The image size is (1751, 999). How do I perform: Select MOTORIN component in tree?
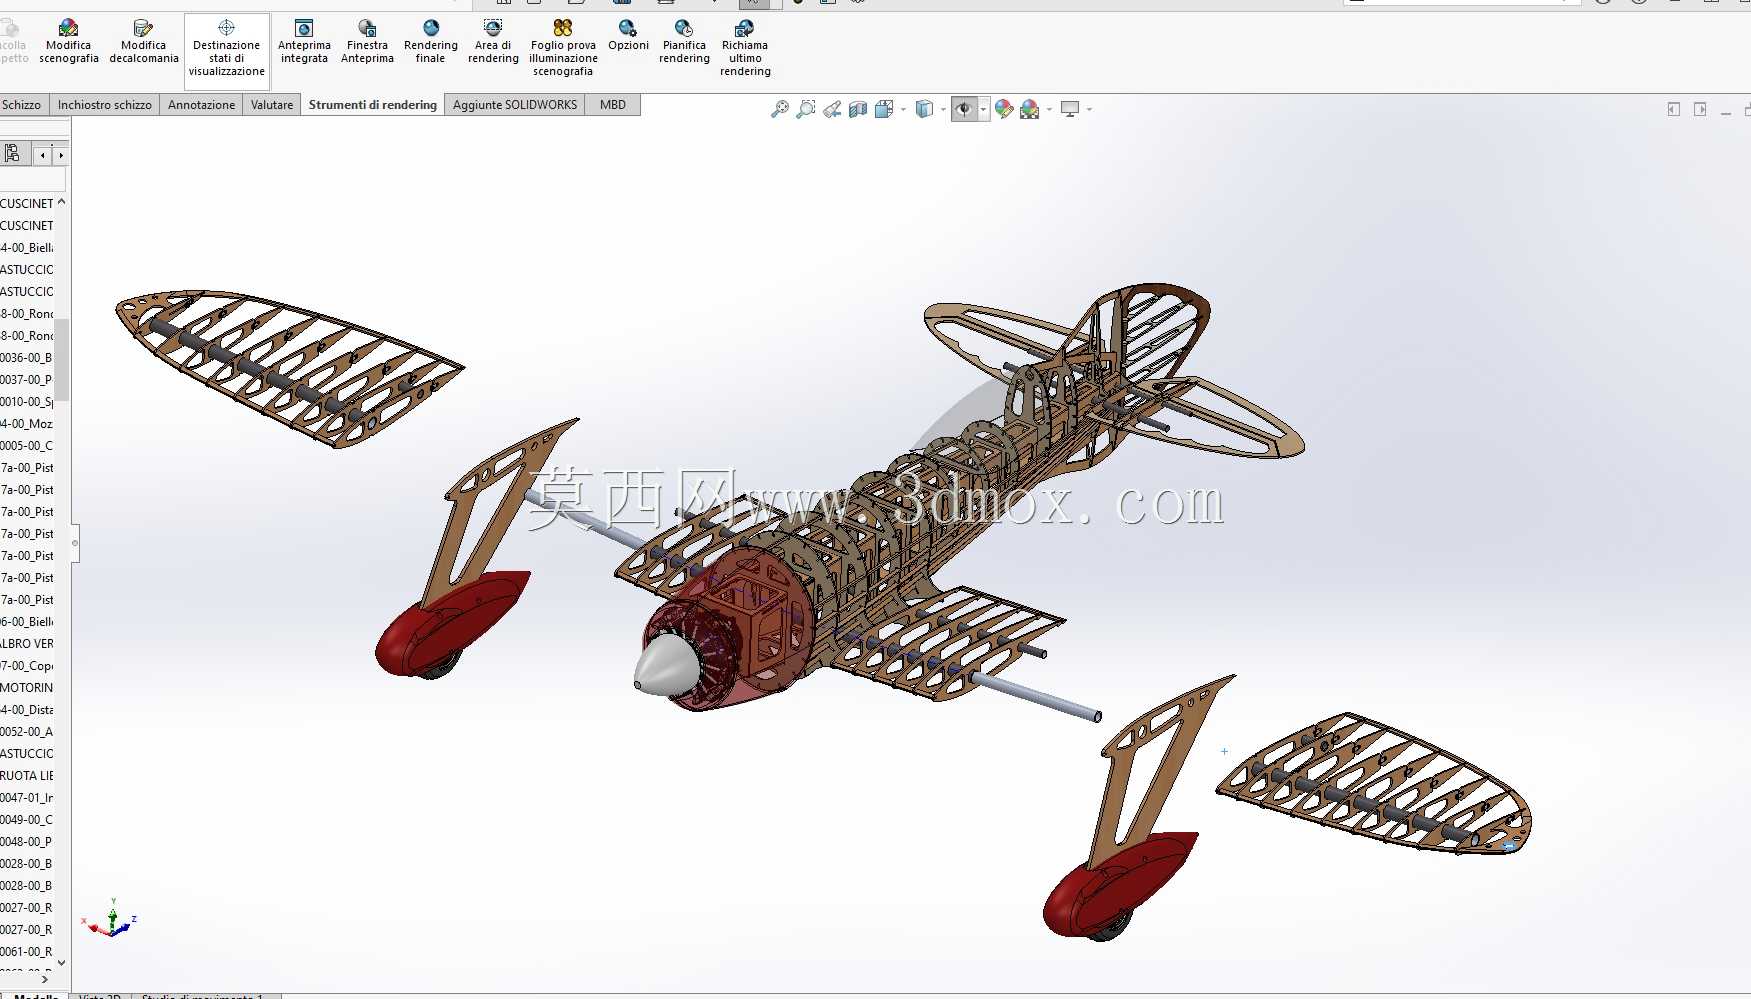tap(27, 688)
